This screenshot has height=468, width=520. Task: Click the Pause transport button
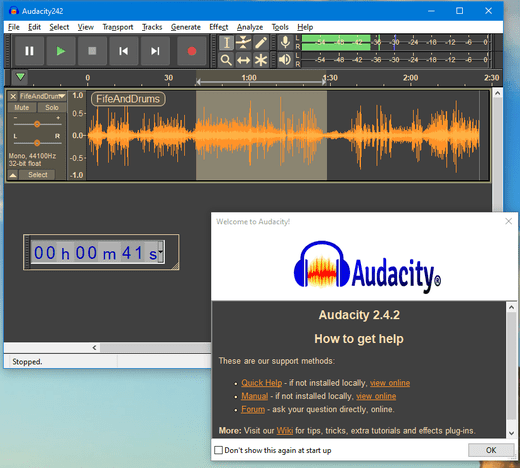(x=29, y=51)
